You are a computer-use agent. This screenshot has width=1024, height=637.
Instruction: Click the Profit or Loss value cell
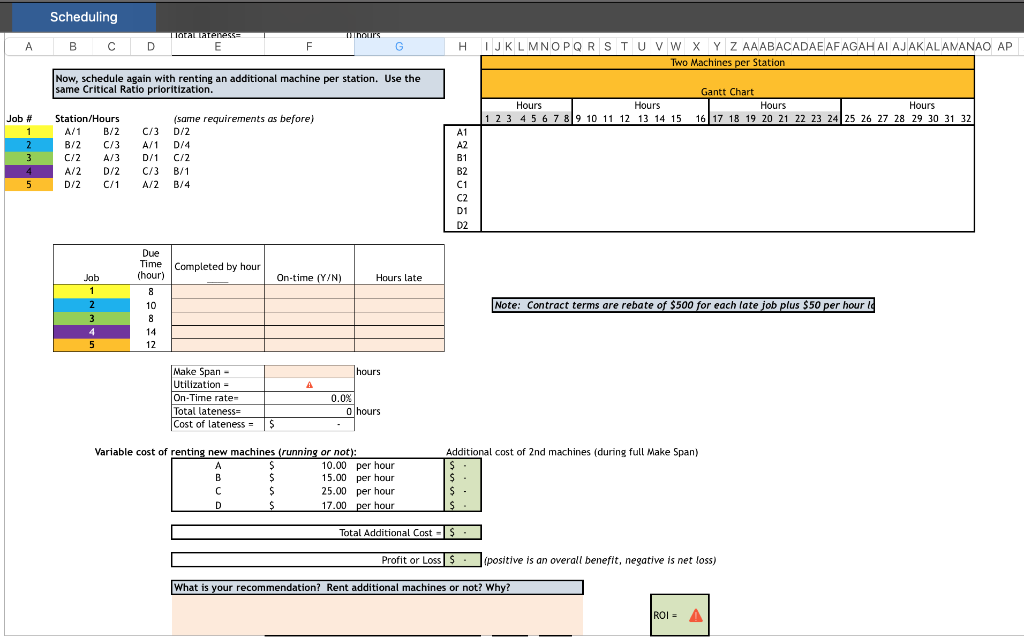pos(462,559)
